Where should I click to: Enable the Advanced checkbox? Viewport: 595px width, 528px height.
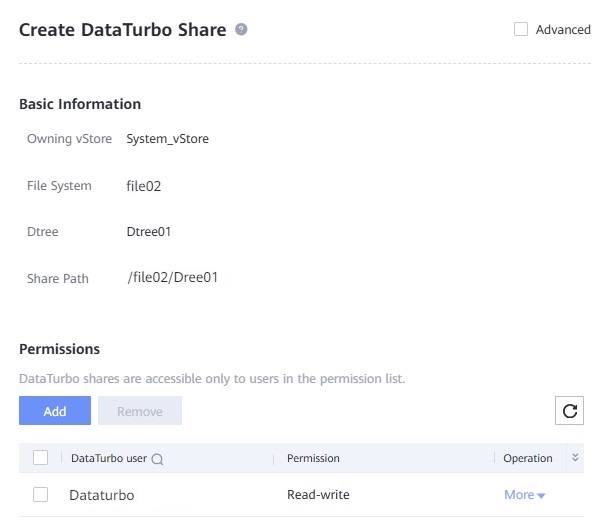point(521,29)
